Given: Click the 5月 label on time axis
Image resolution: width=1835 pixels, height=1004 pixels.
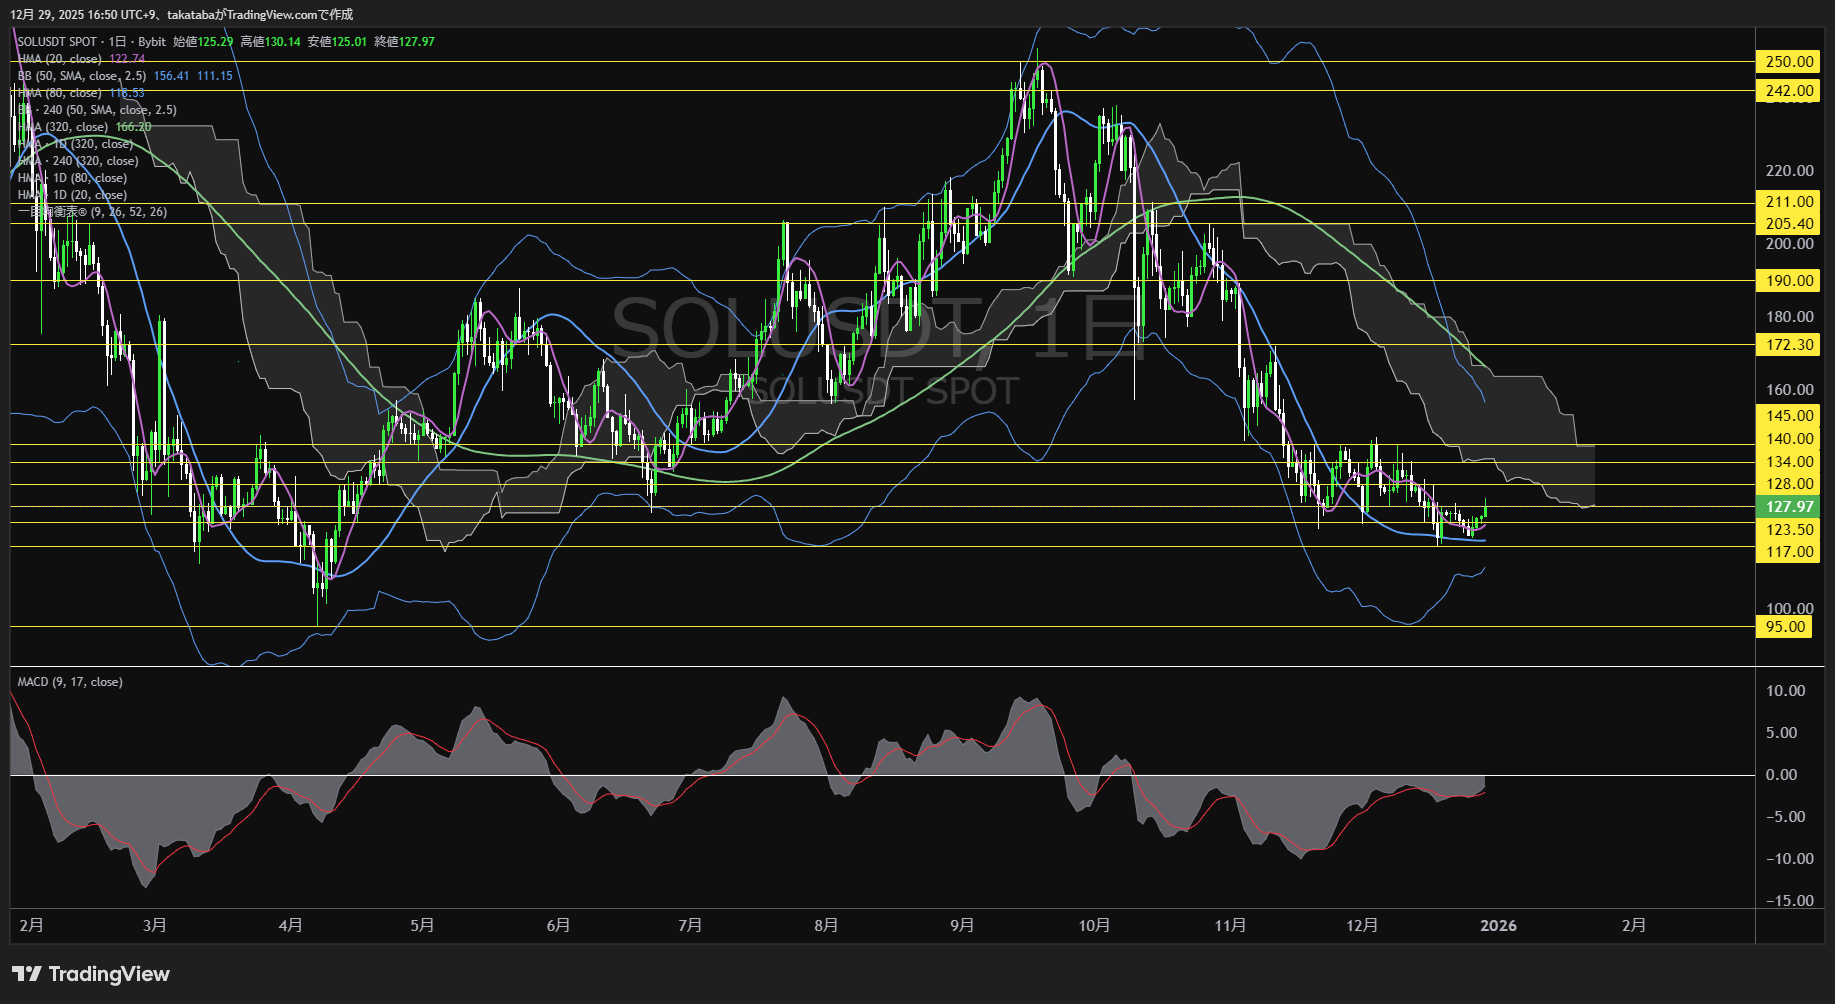Looking at the screenshot, I should 422,926.
